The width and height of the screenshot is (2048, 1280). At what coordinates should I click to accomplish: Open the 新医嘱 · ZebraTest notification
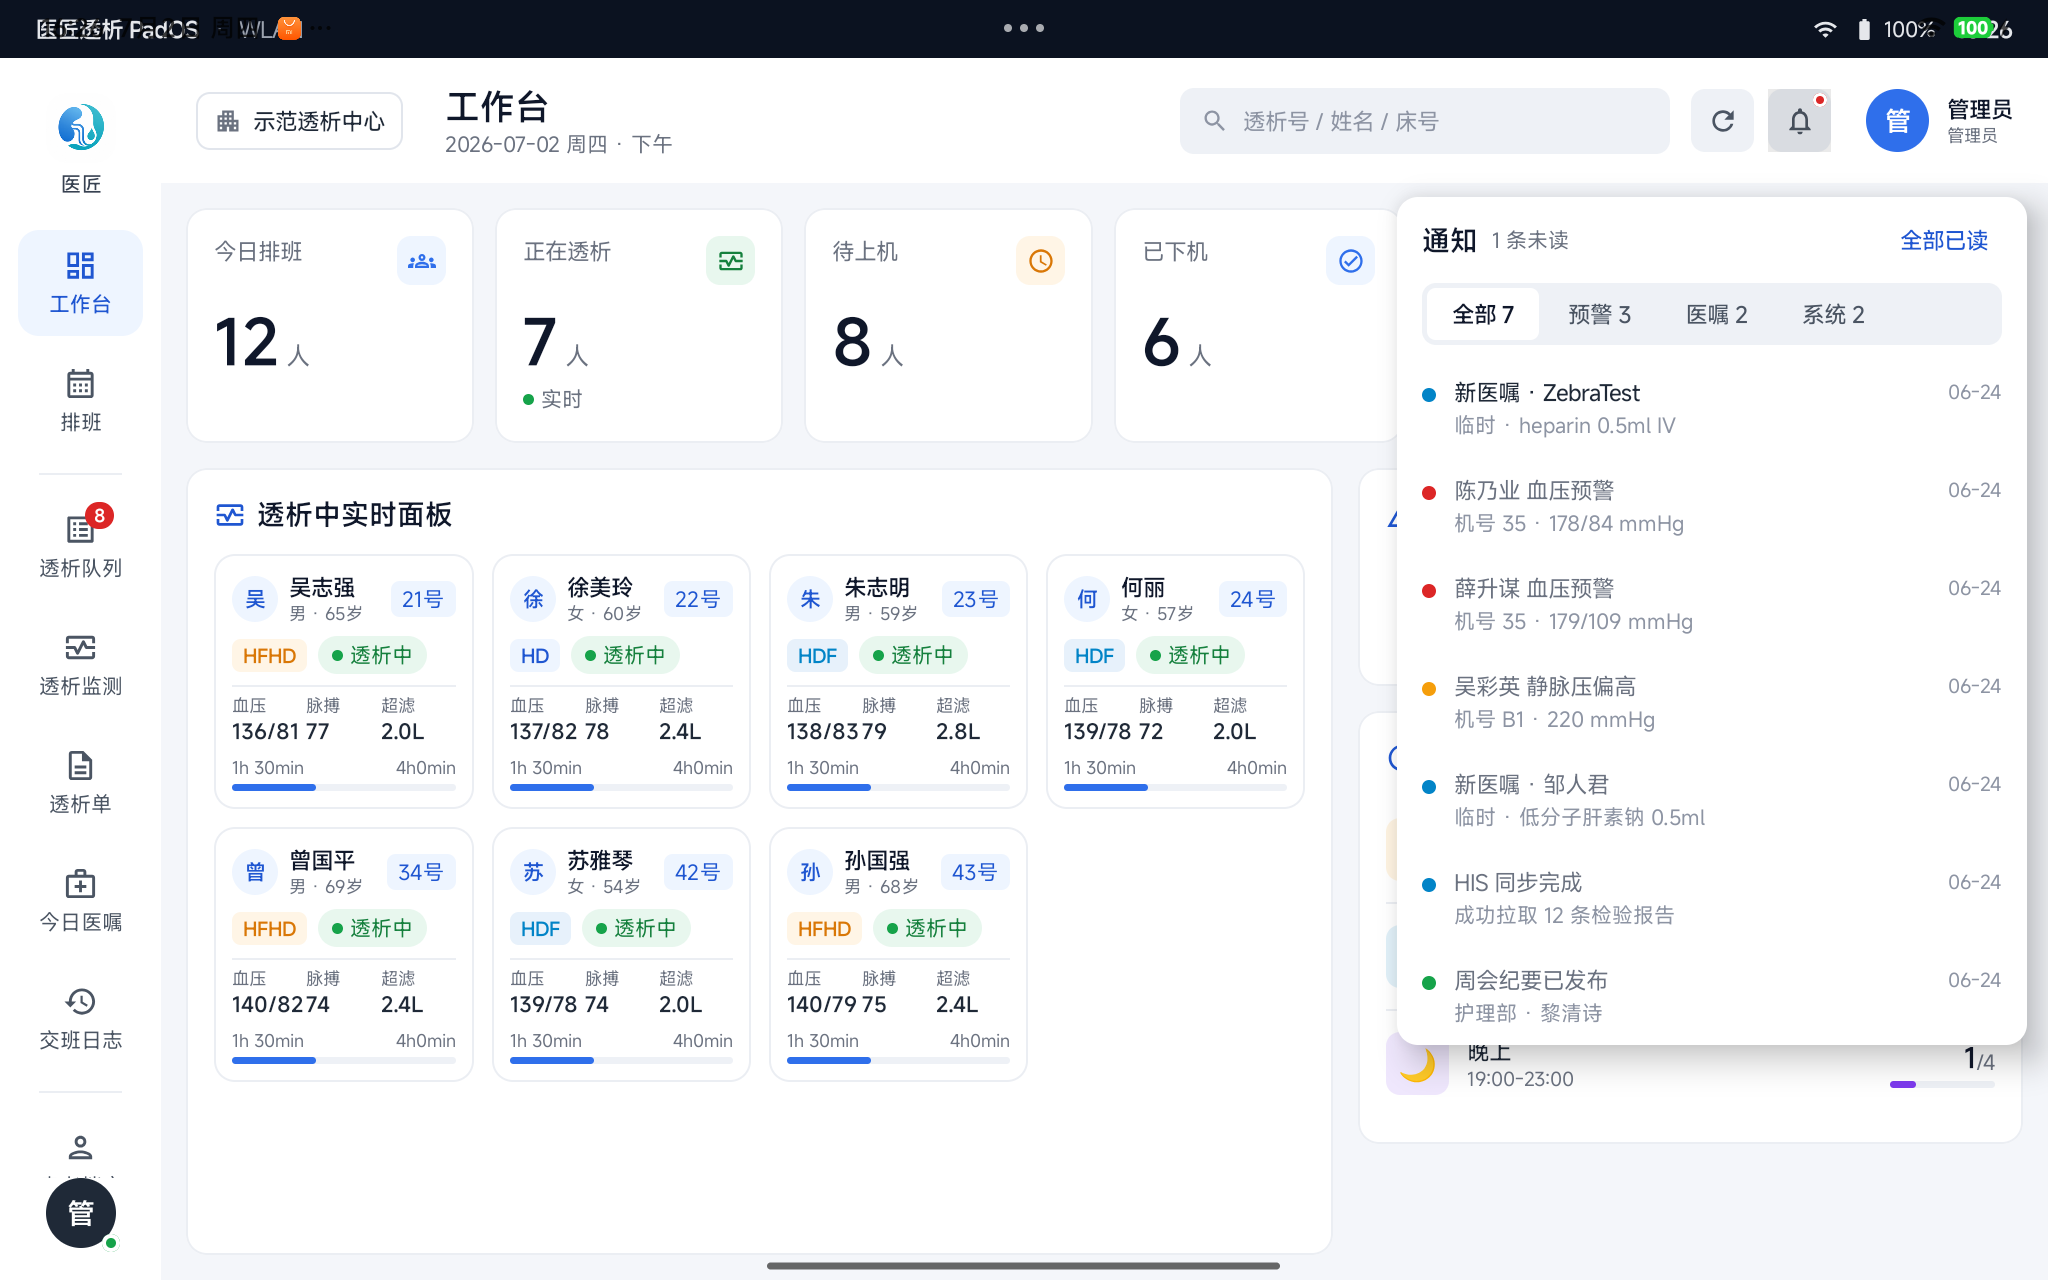[x=1712, y=409]
